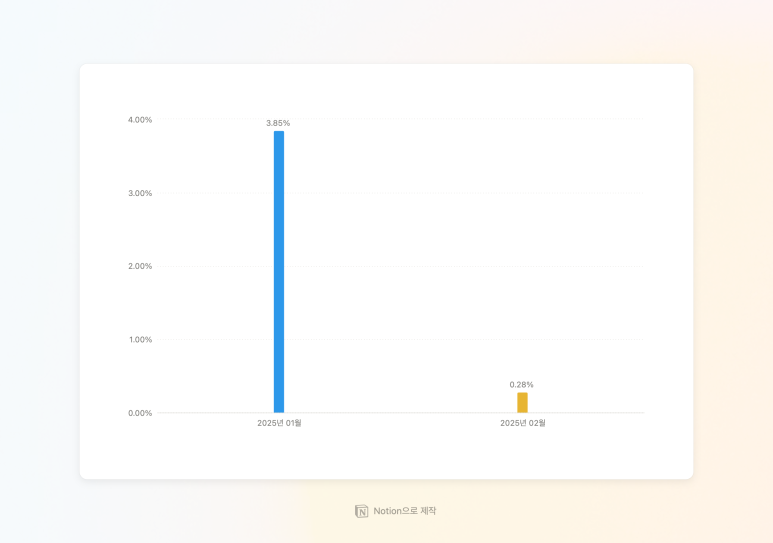Click the top of the yellow bar
The width and height of the screenshot is (773, 543).
[x=522, y=394]
